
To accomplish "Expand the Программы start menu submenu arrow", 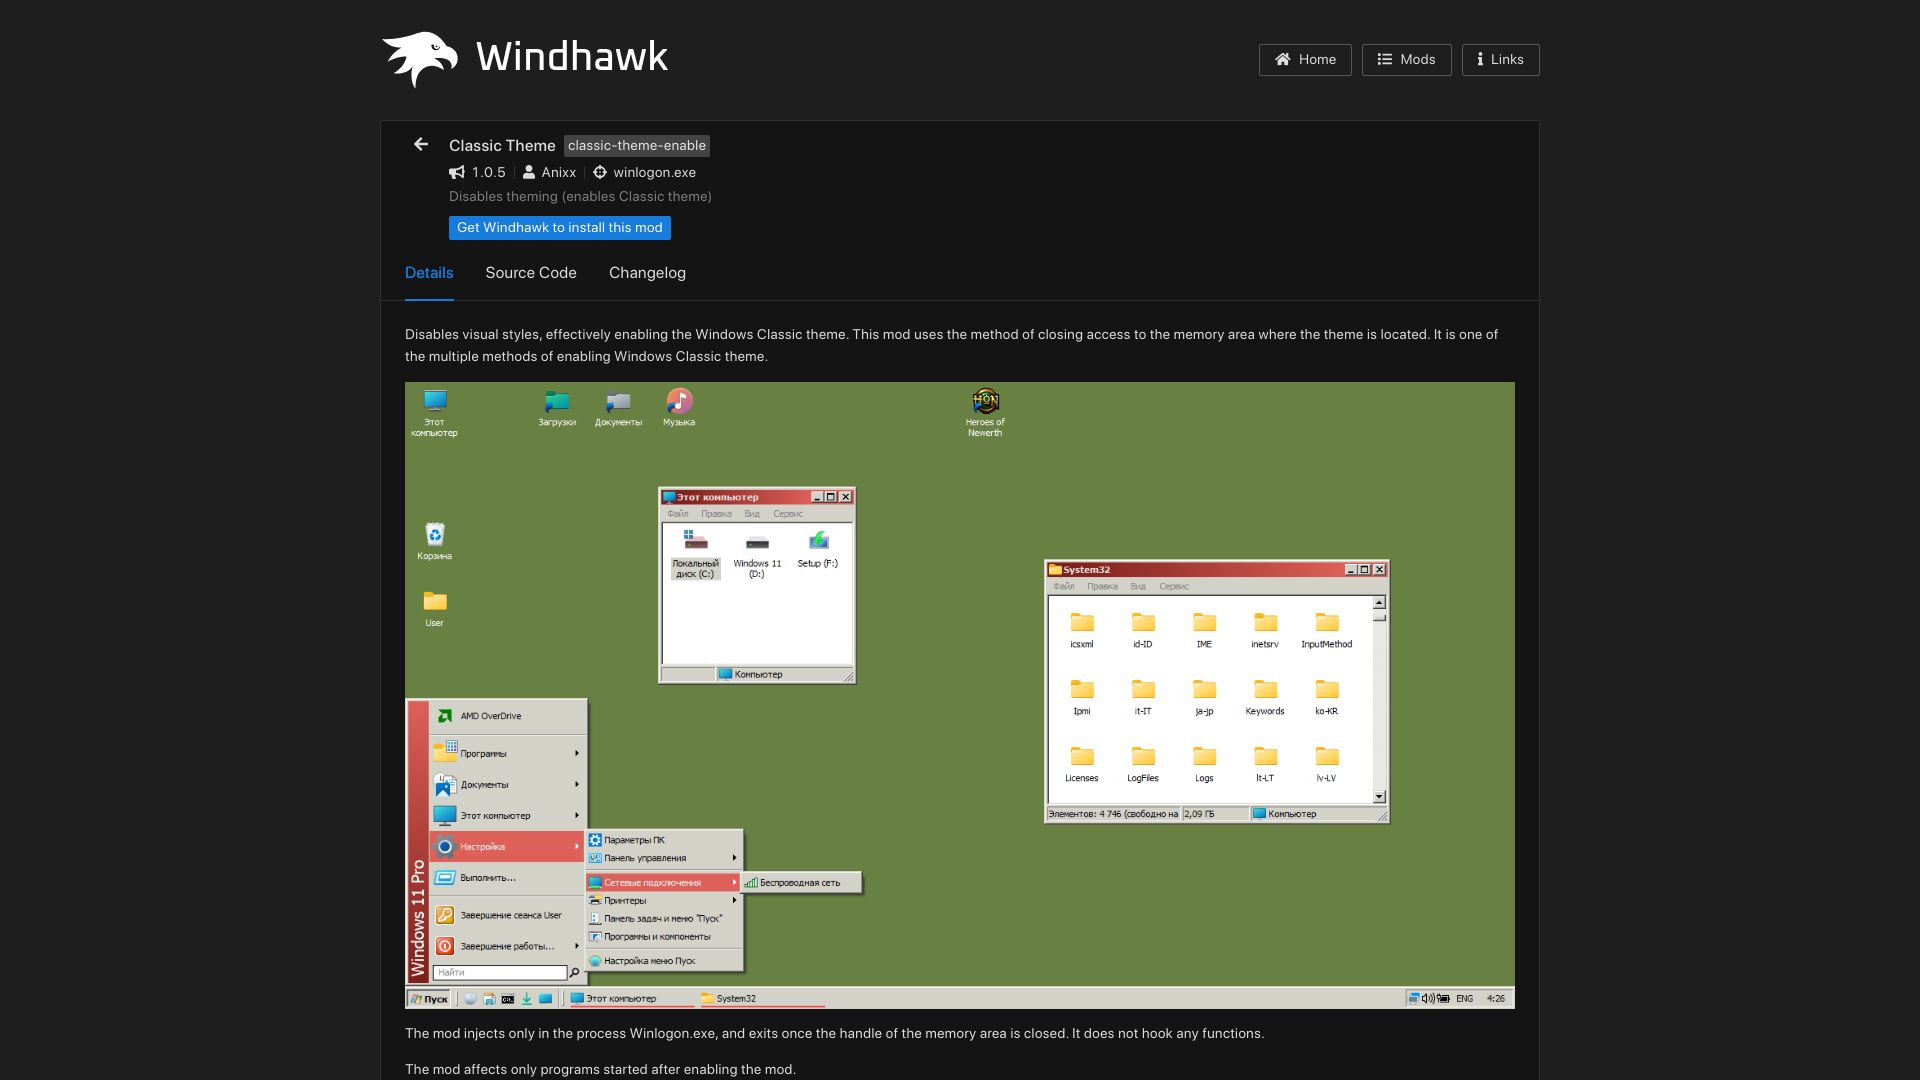I will coord(577,753).
